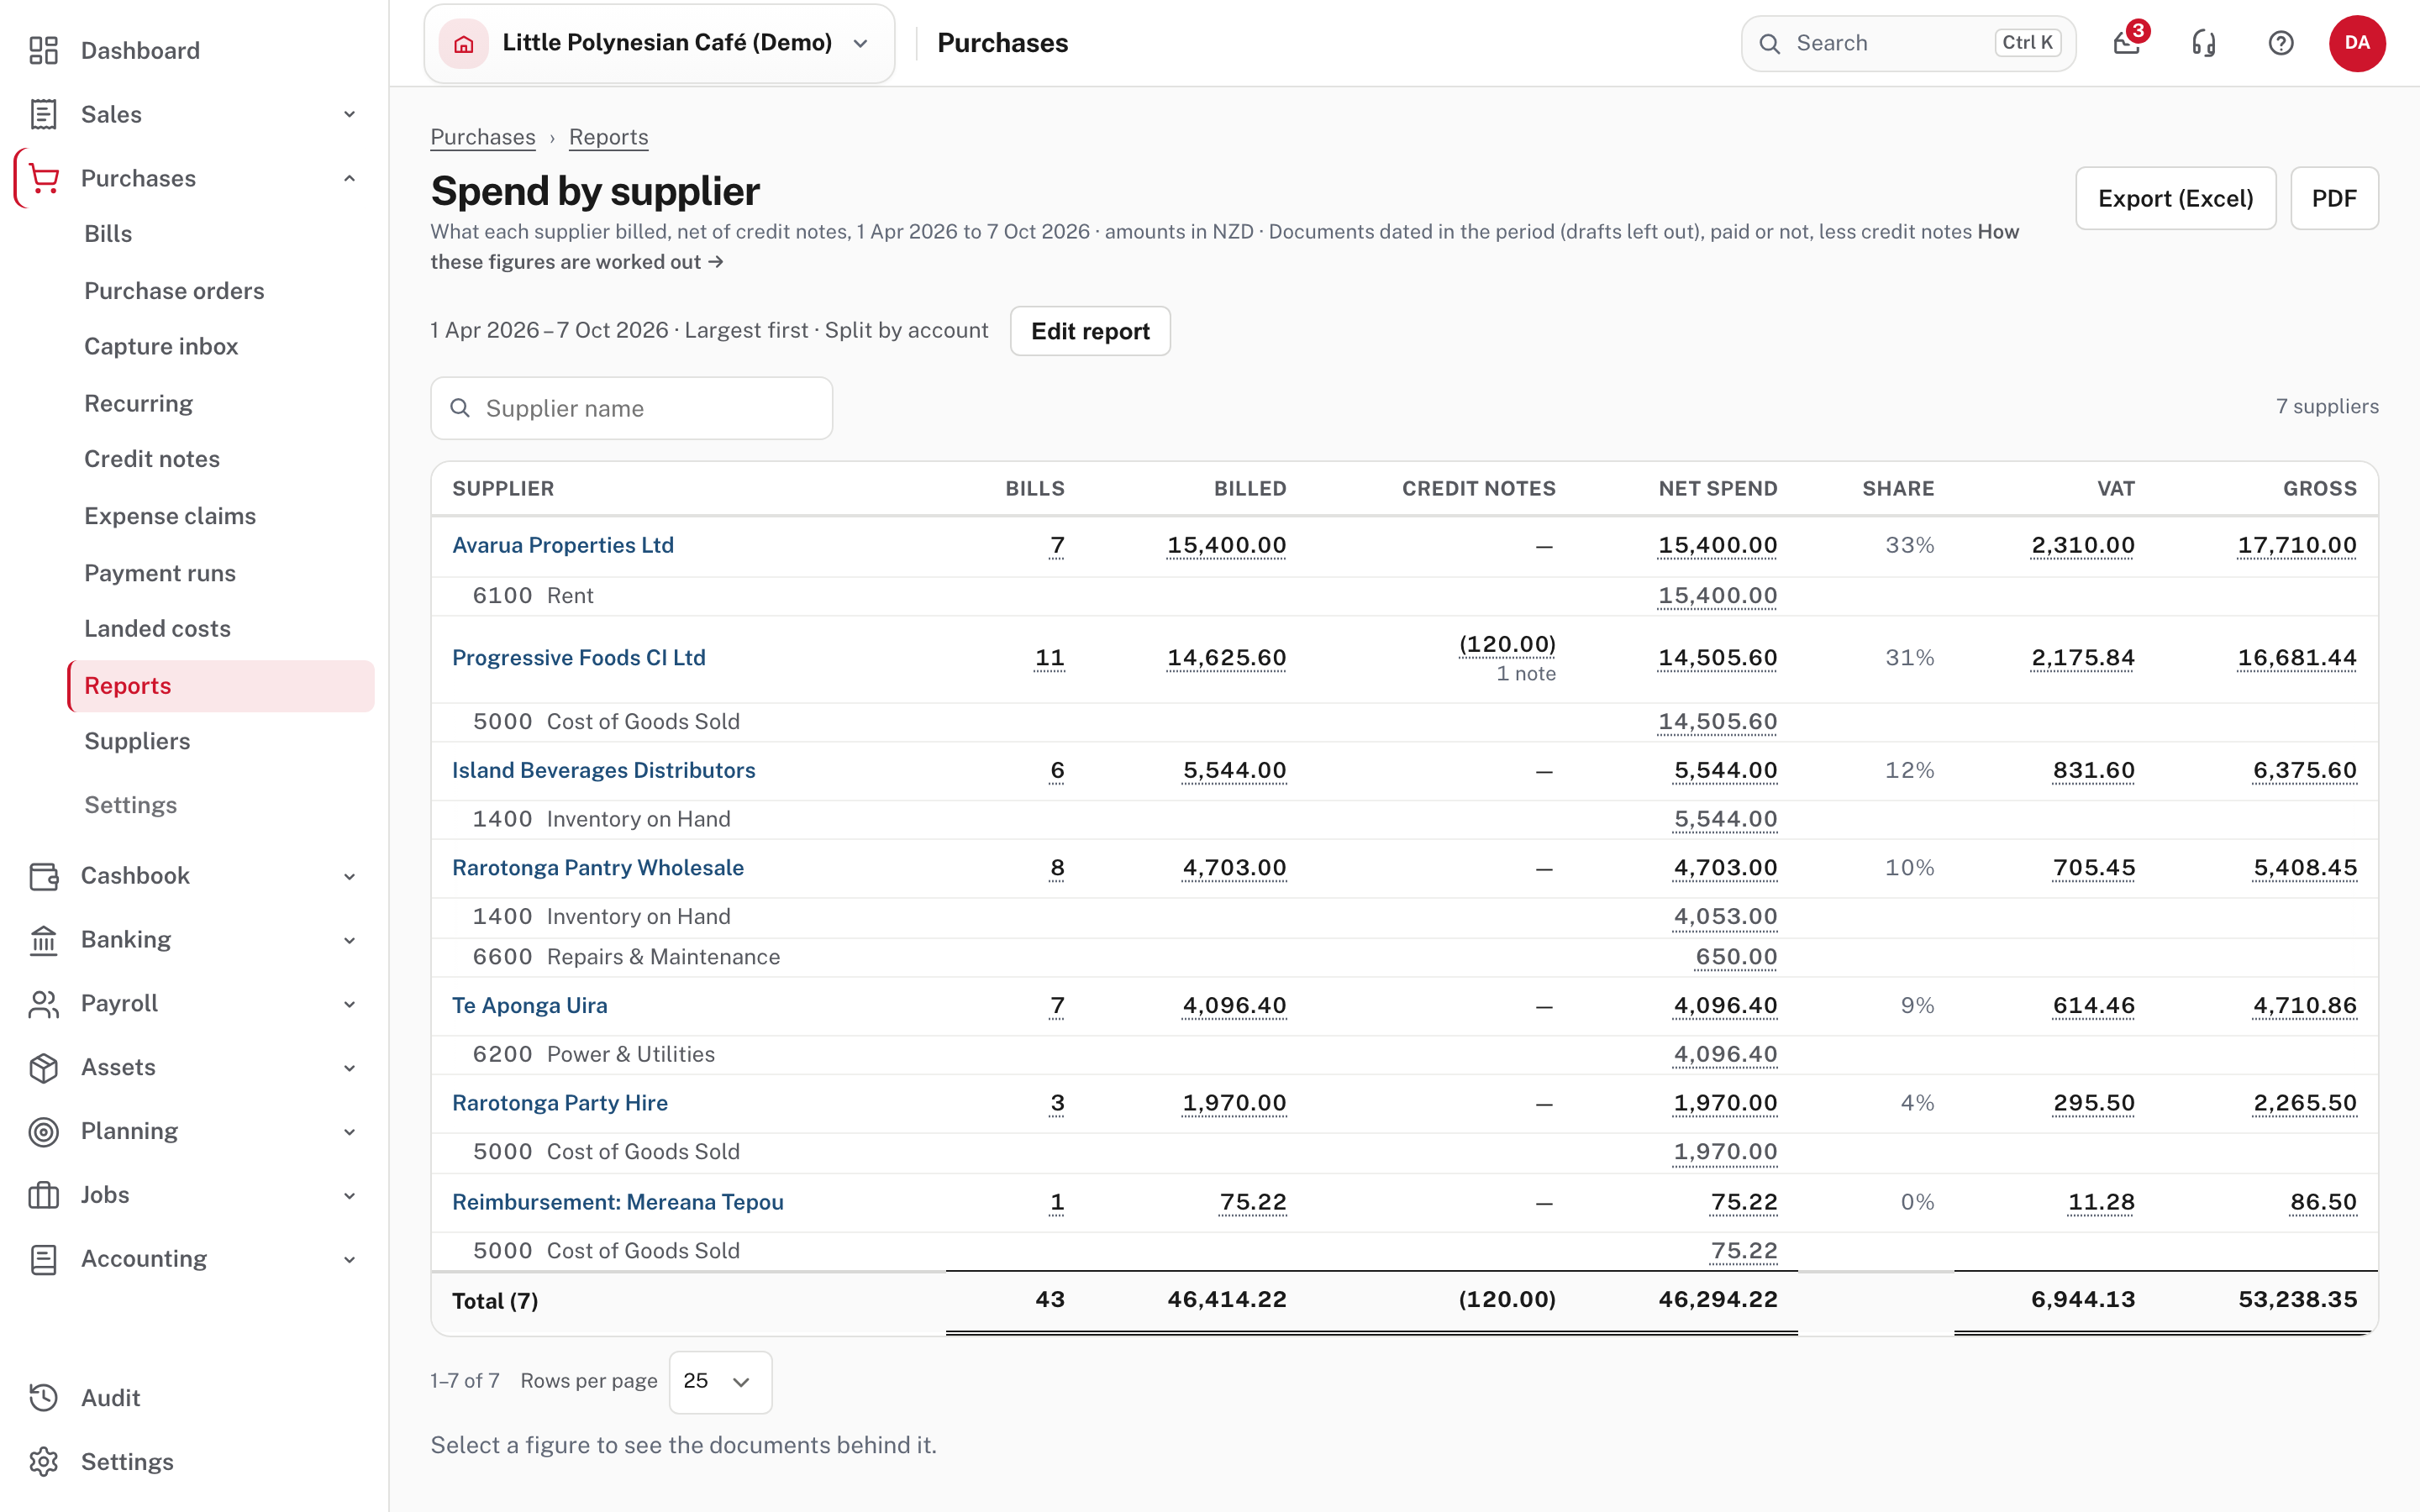Click the Accounting ledger icon
The width and height of the screenshot is (2420, 1512).
click(x=43, y=1259)
